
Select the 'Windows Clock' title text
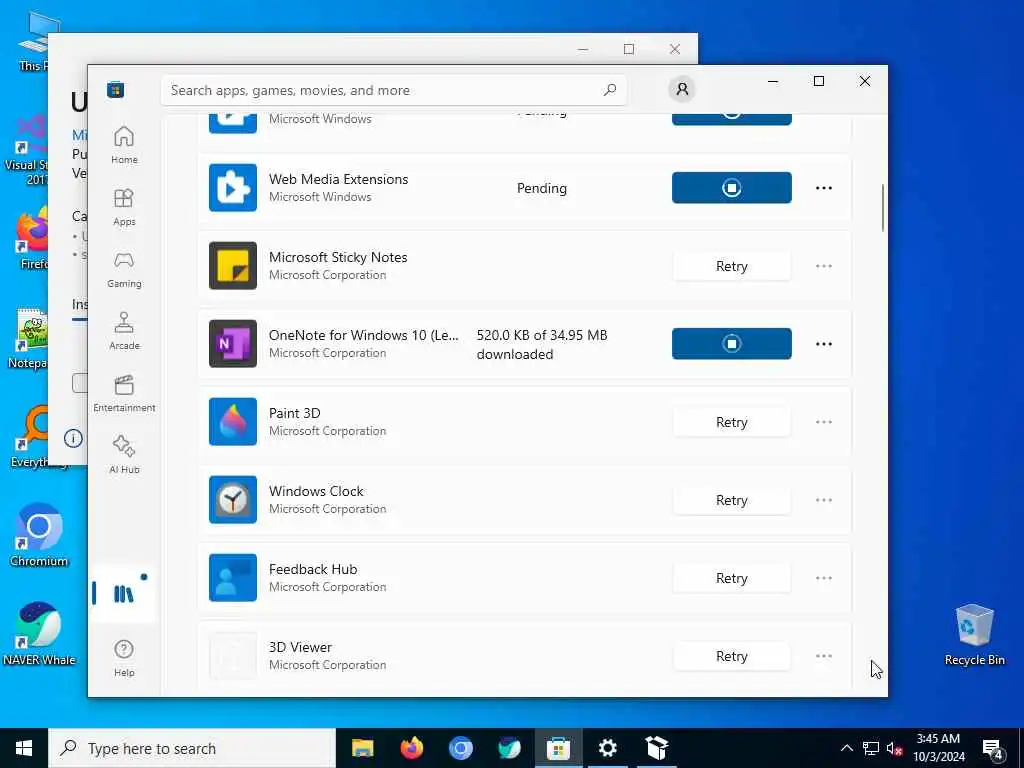pos(316,491)
